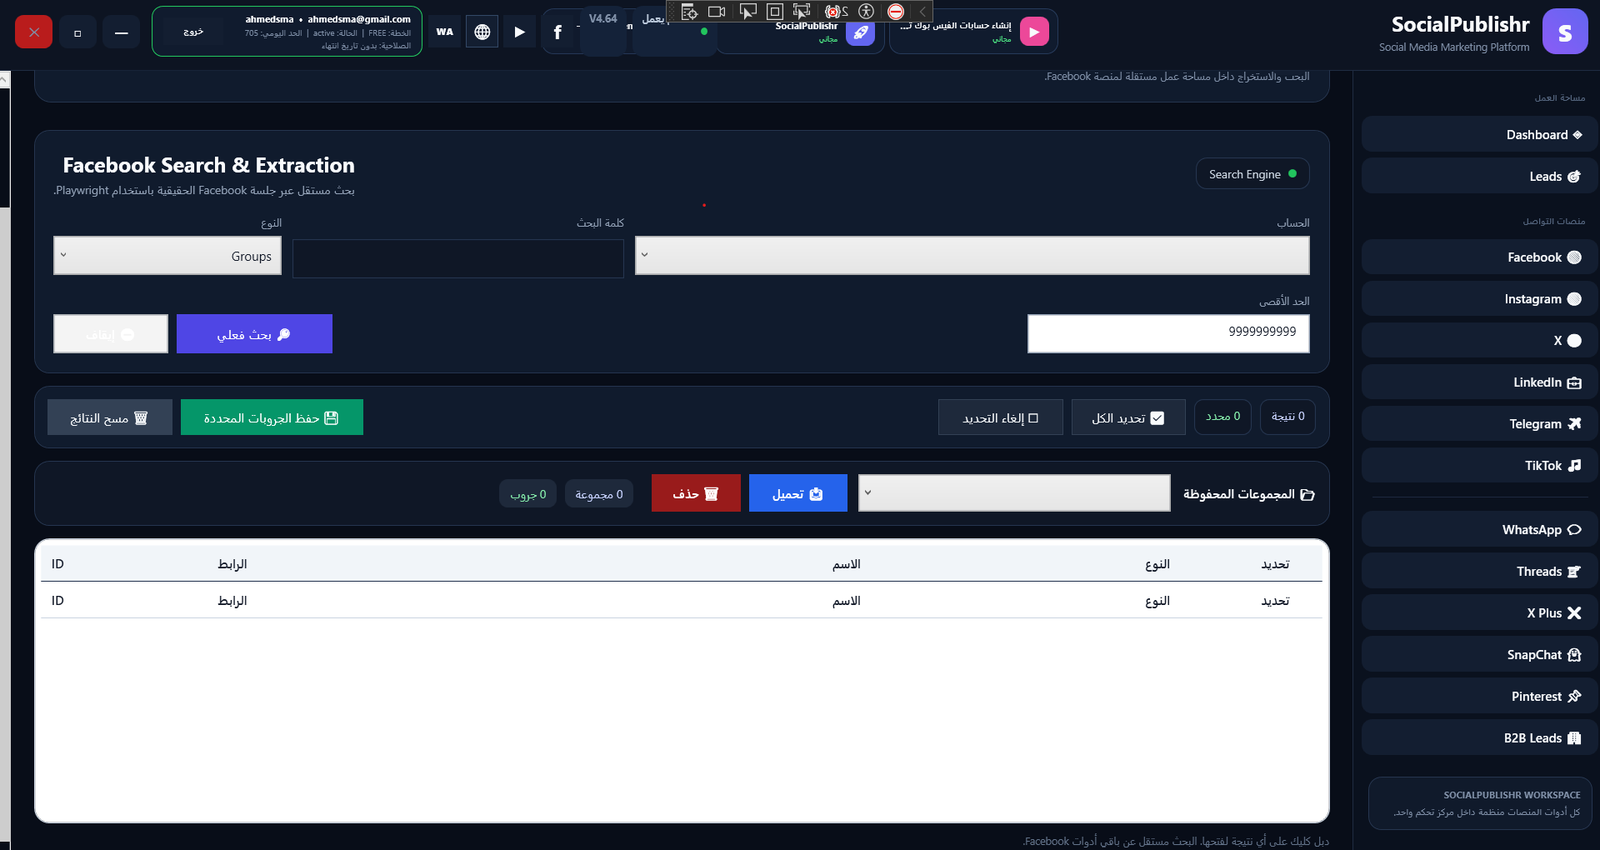Open Telegram via its paper plane icon
The width and height of the screenshot is (1600, 850).
click(x=1574, y=424)
